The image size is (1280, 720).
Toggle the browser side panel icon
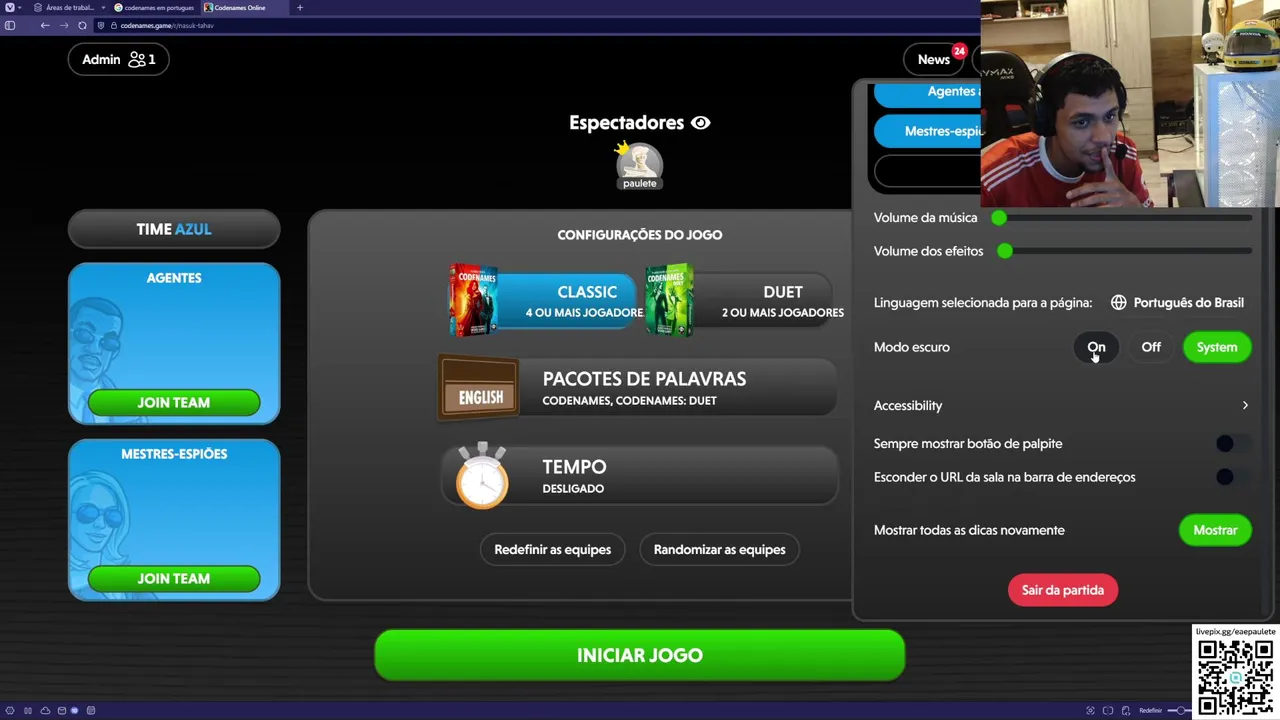(x=10, y=25)
